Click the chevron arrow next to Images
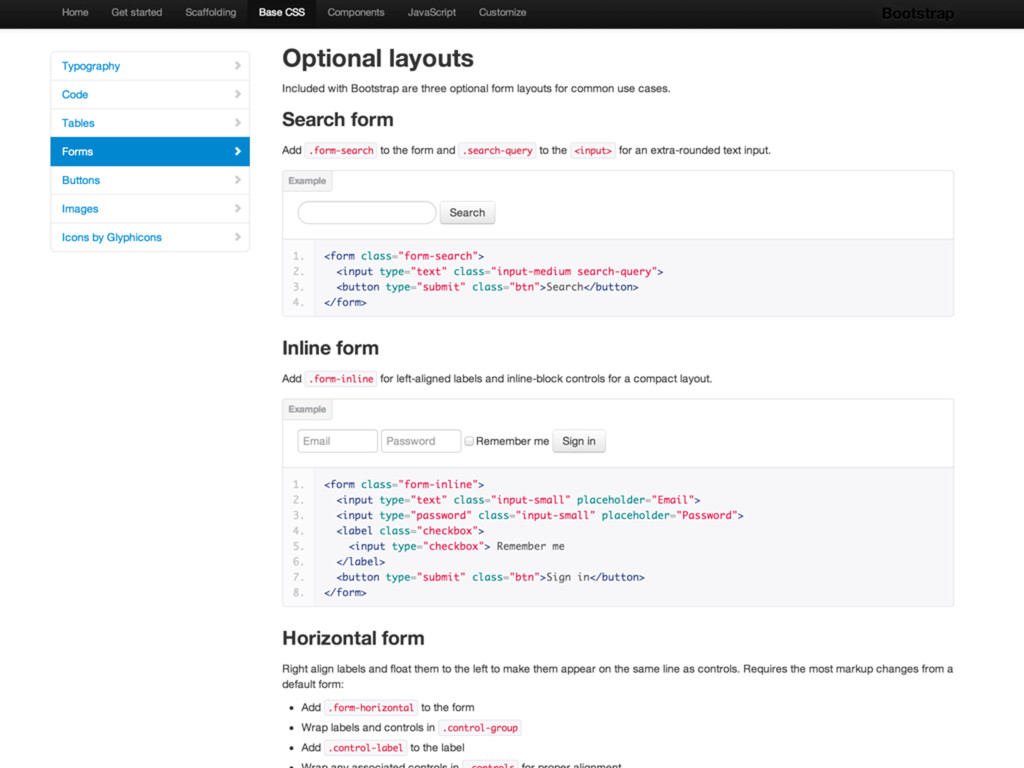Viewport: 1024px width, 768px height. tap(238, 209)
